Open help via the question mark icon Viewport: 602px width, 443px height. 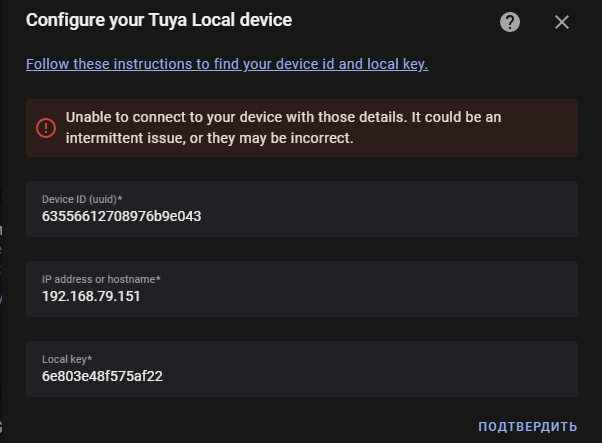click(x=510, y=22)
